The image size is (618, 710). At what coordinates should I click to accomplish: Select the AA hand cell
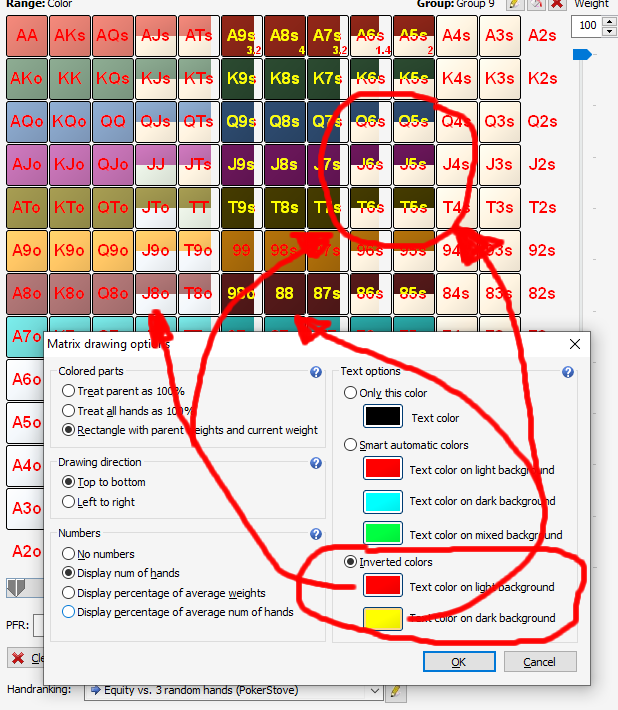(27, 36)
